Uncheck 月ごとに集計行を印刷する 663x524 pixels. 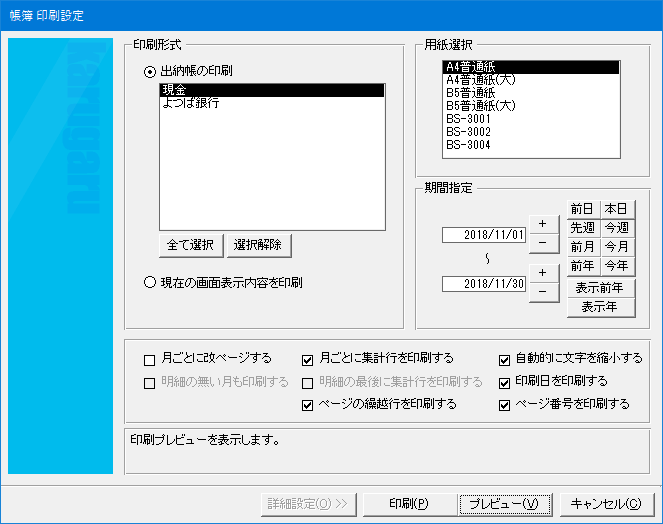pyautogui.click(x=307, y=360)
